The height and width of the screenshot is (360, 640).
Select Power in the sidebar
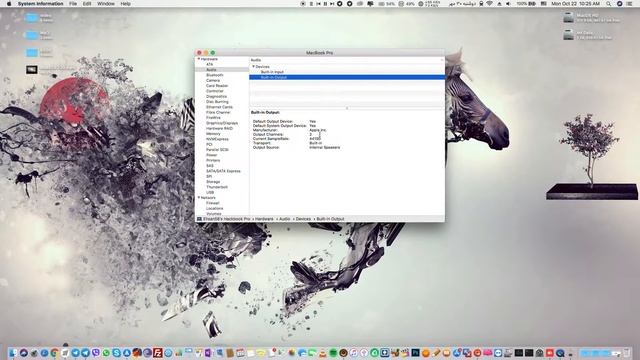point(211,155)
